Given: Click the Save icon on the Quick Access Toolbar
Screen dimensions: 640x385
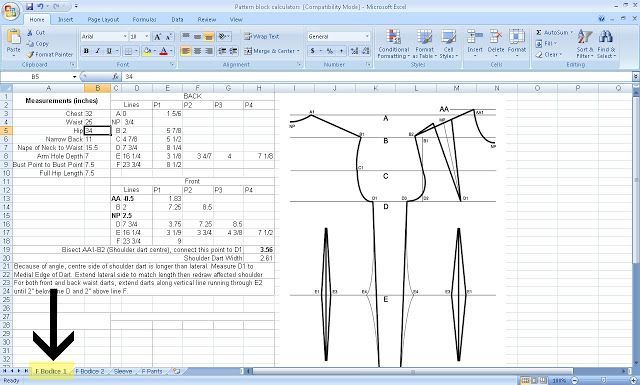Looking at the screenshot, I should click(x=29, y=7).
